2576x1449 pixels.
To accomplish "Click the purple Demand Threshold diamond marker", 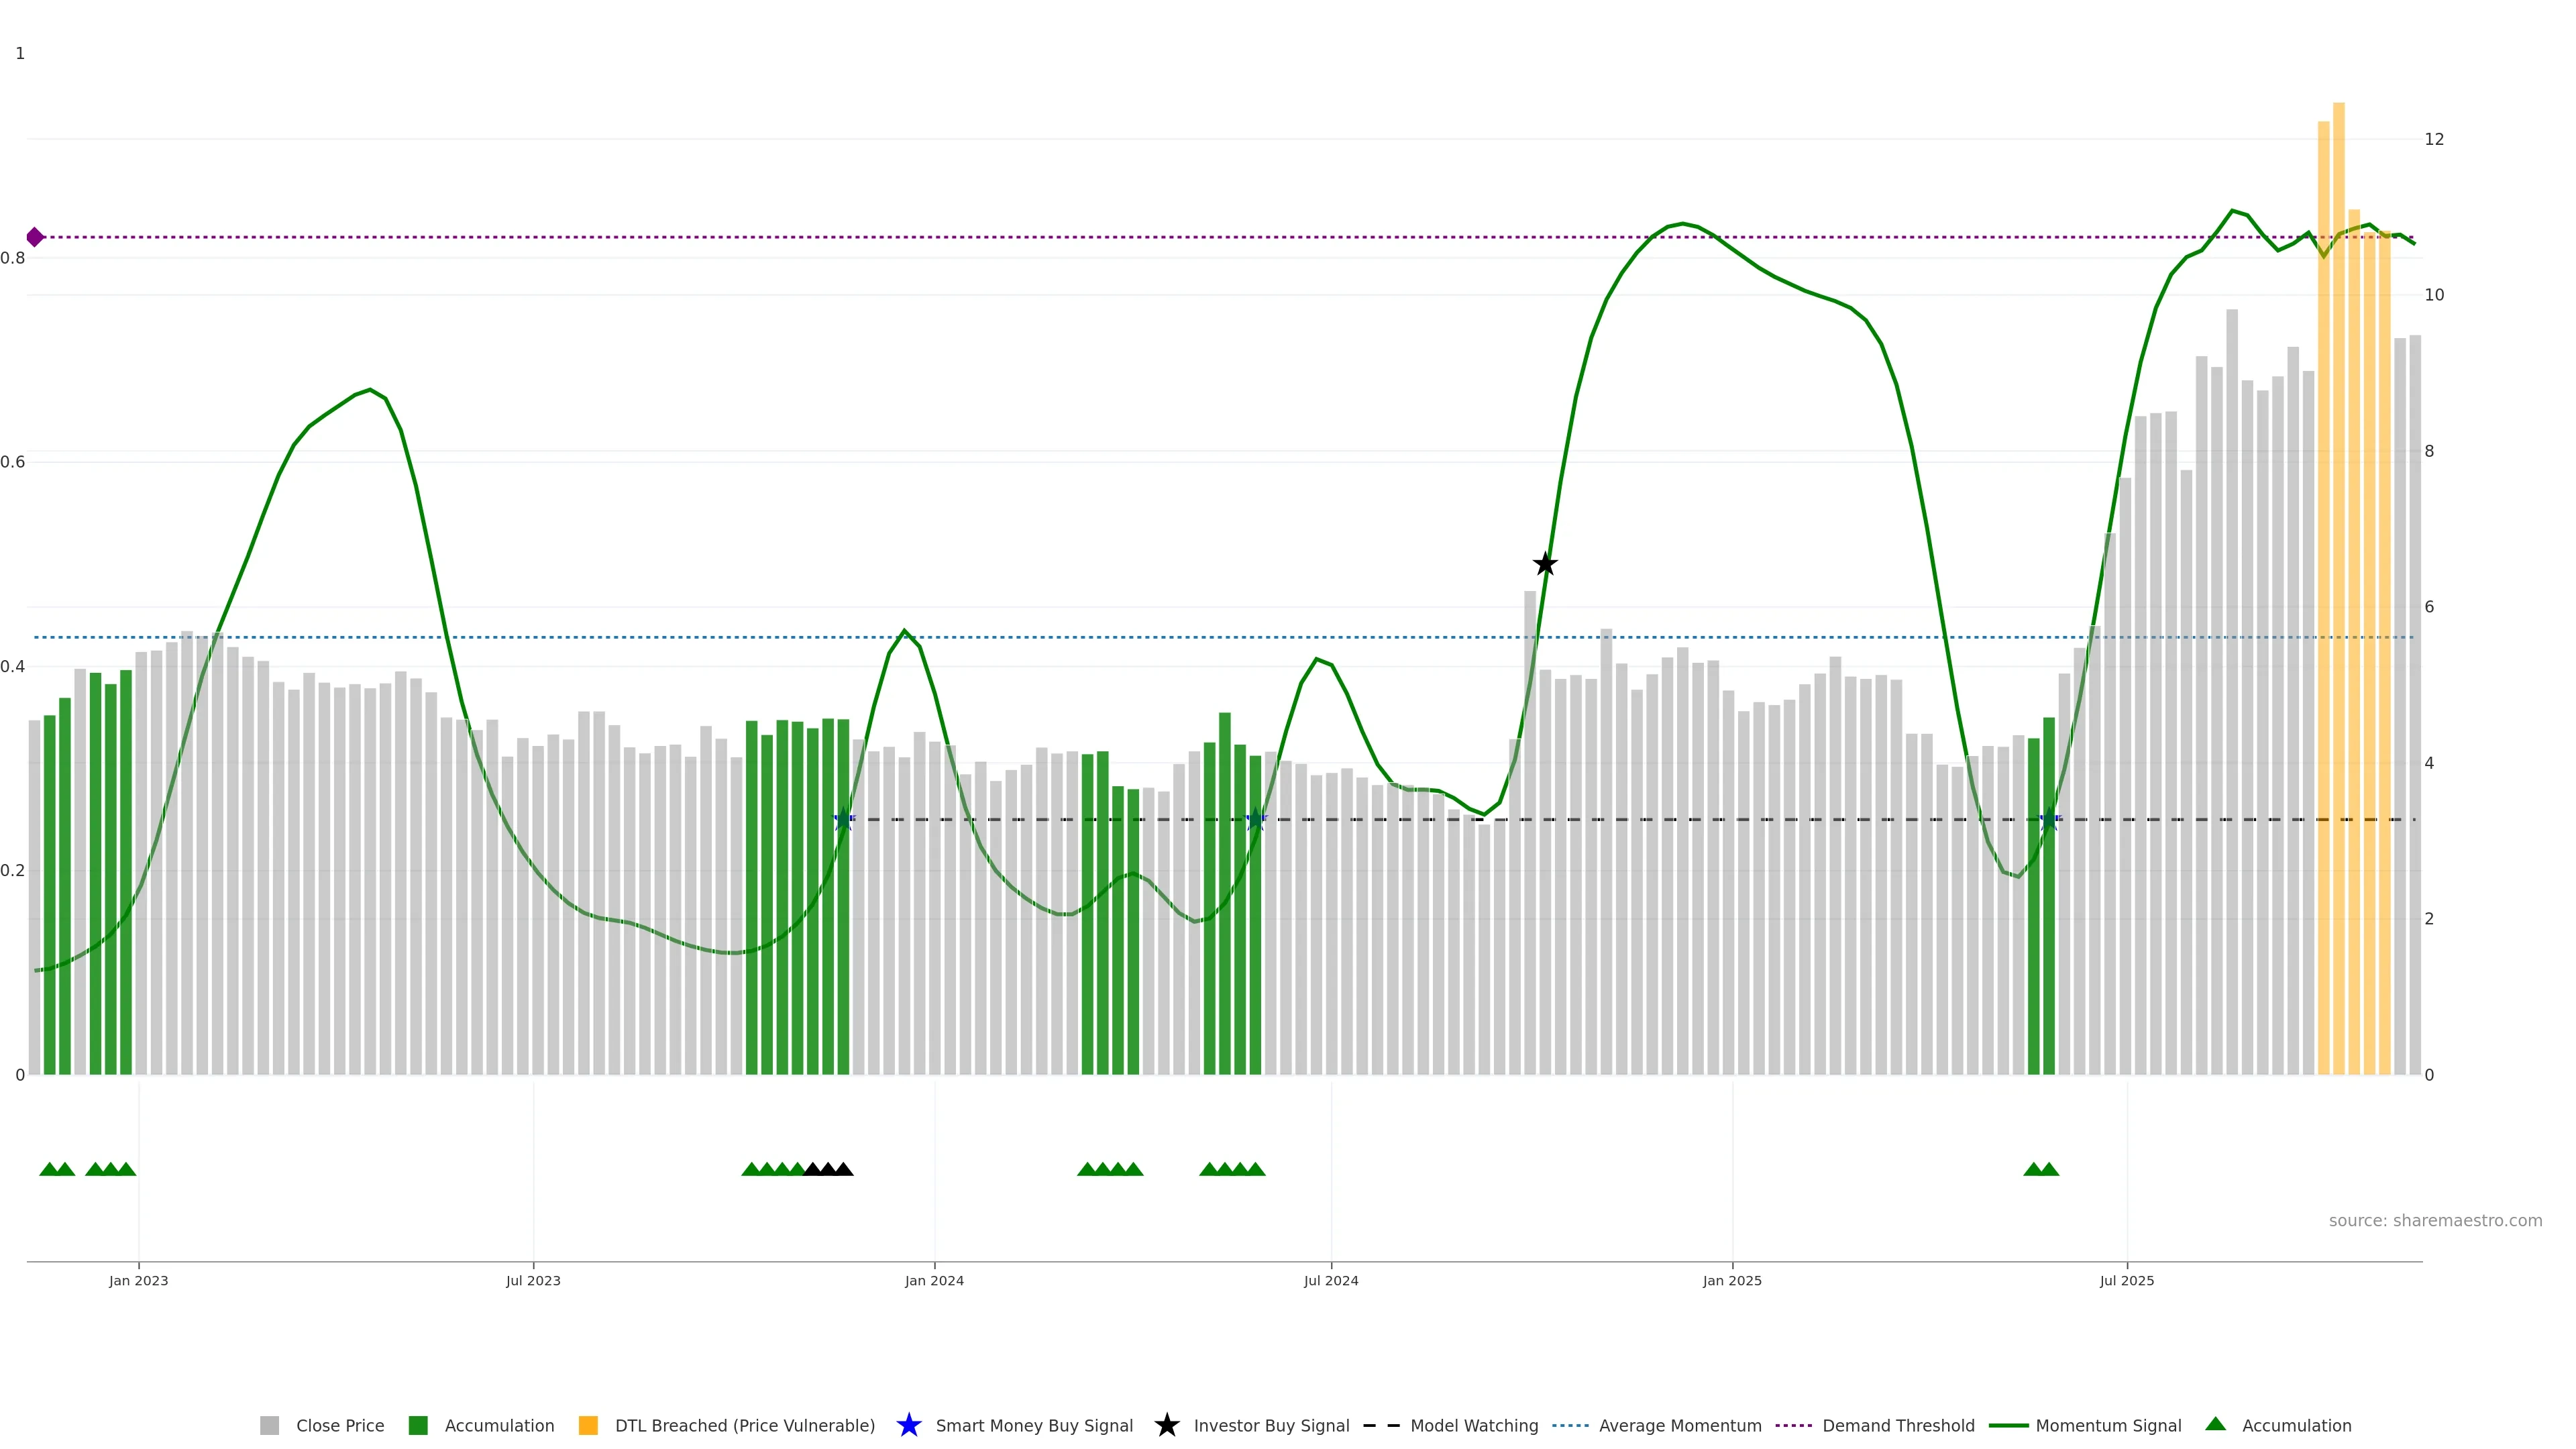I will (x=35, y=237).
